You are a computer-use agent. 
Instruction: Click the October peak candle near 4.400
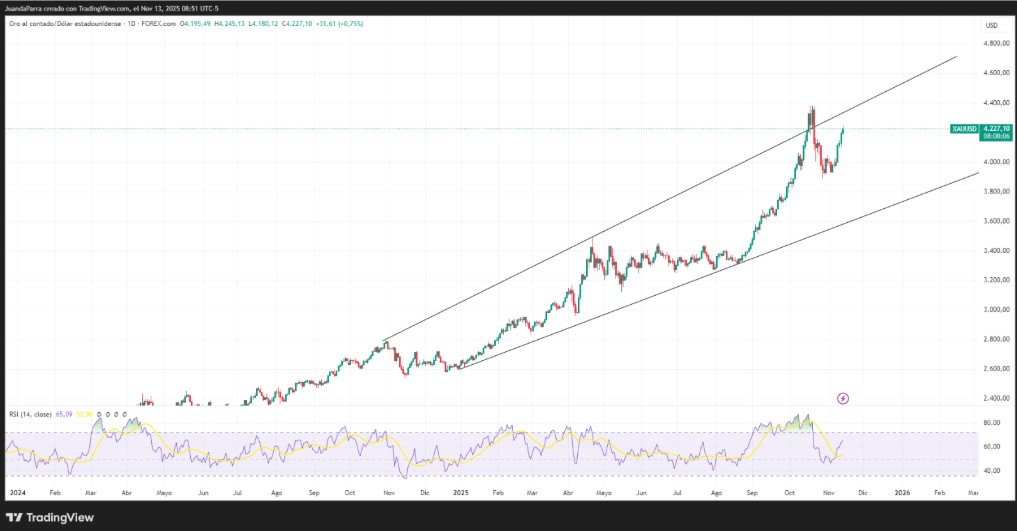pos(812,112)
